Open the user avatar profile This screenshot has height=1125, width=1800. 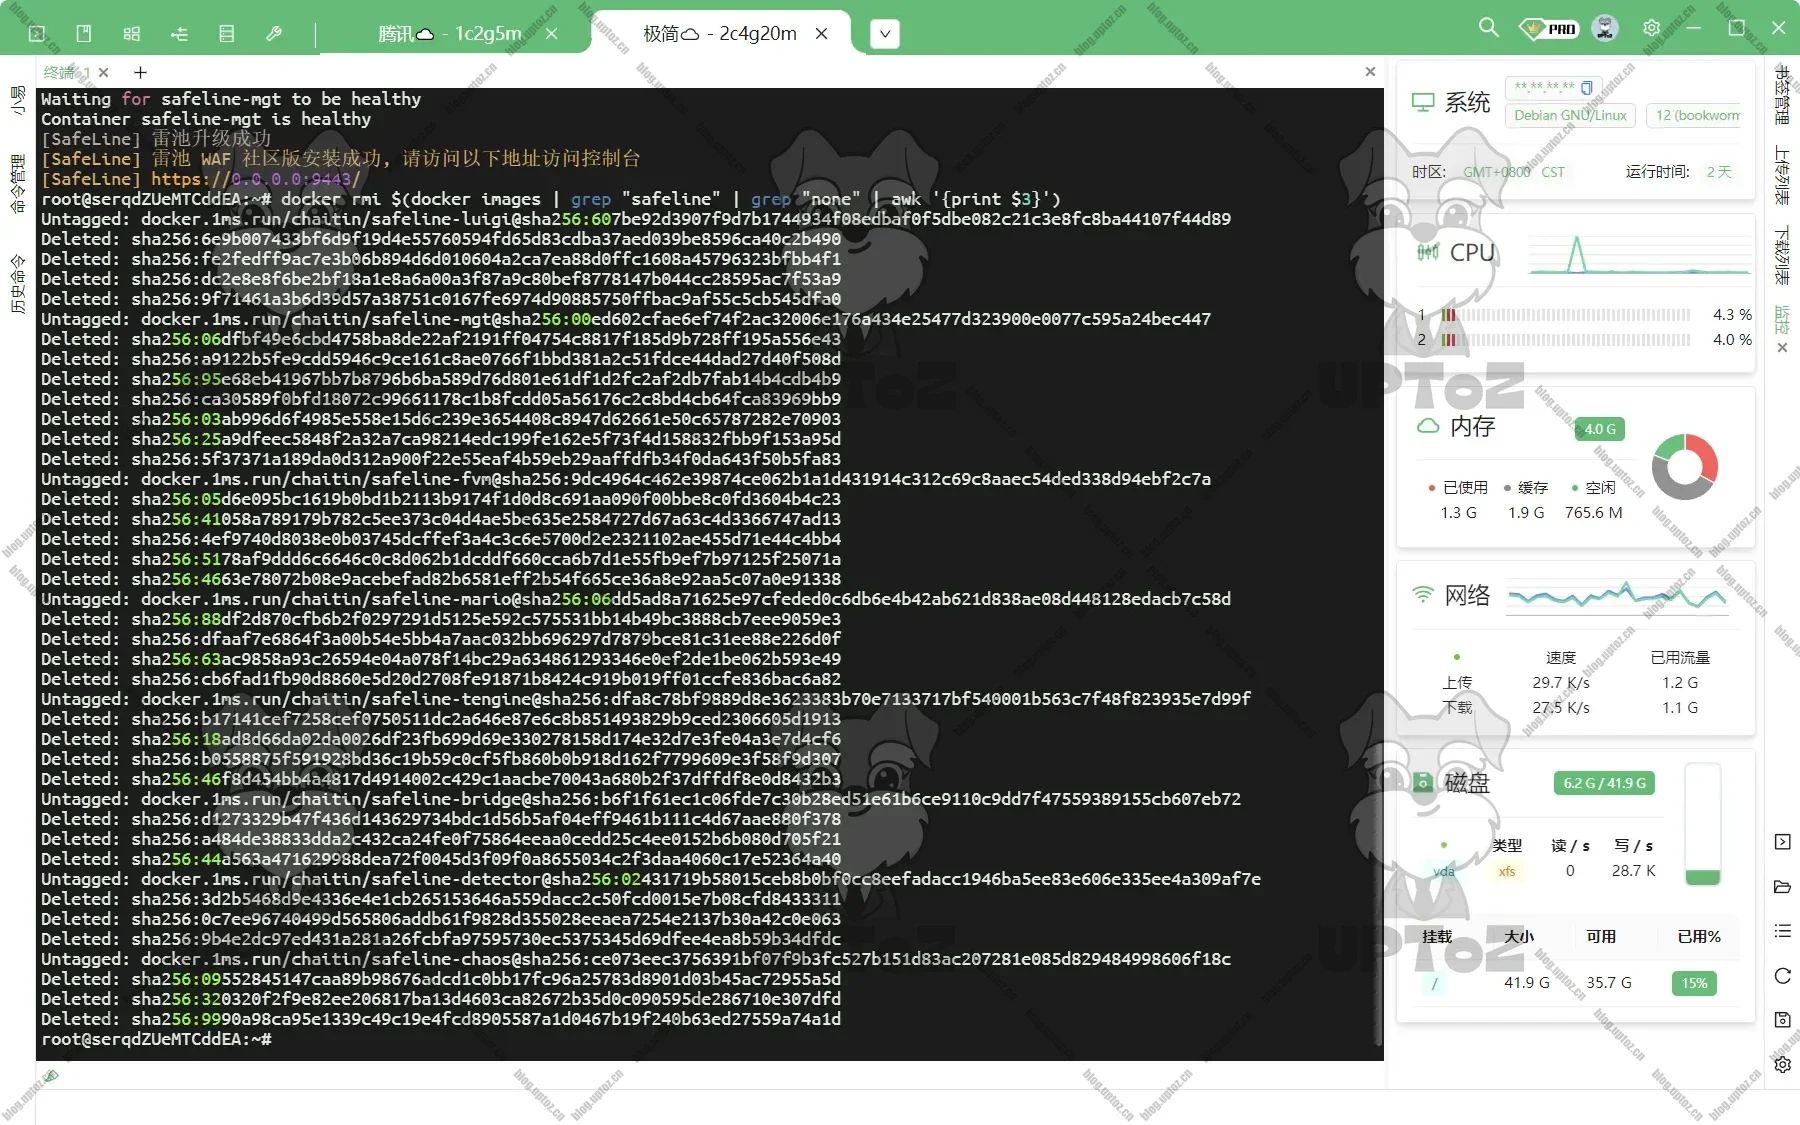pos(1605,28)
